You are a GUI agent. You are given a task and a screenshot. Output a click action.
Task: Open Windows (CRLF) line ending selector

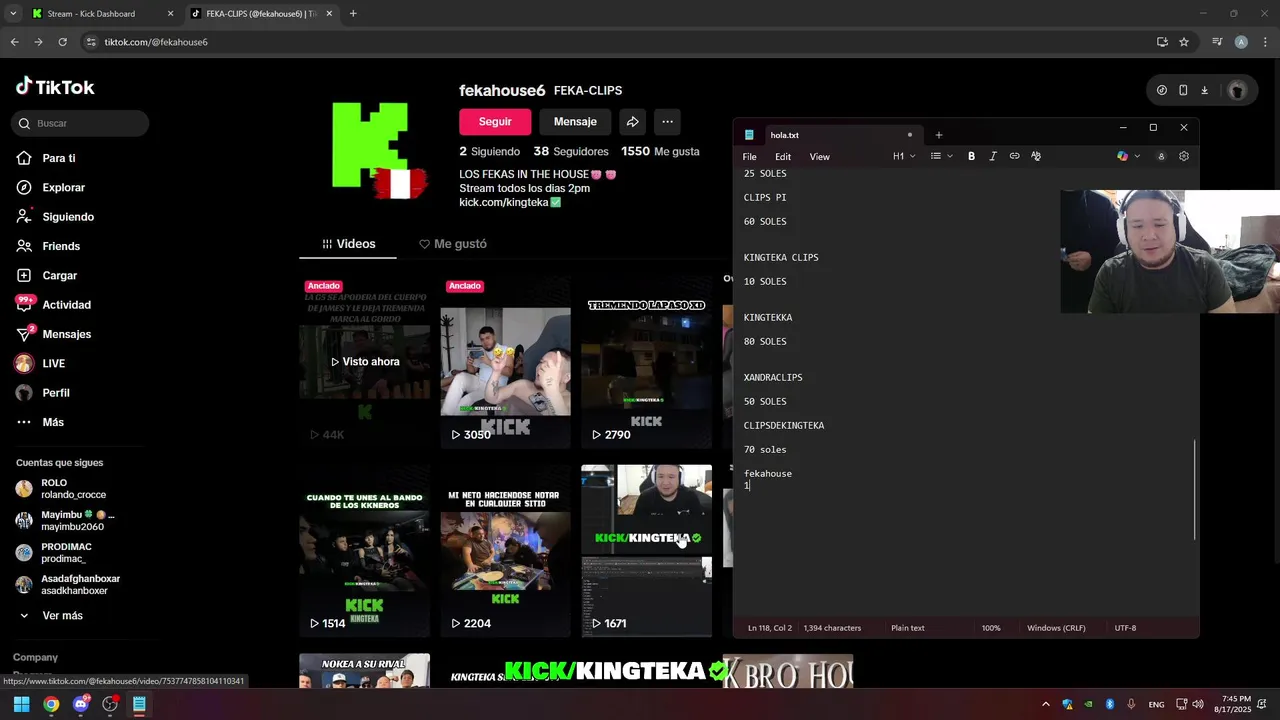1056,628
